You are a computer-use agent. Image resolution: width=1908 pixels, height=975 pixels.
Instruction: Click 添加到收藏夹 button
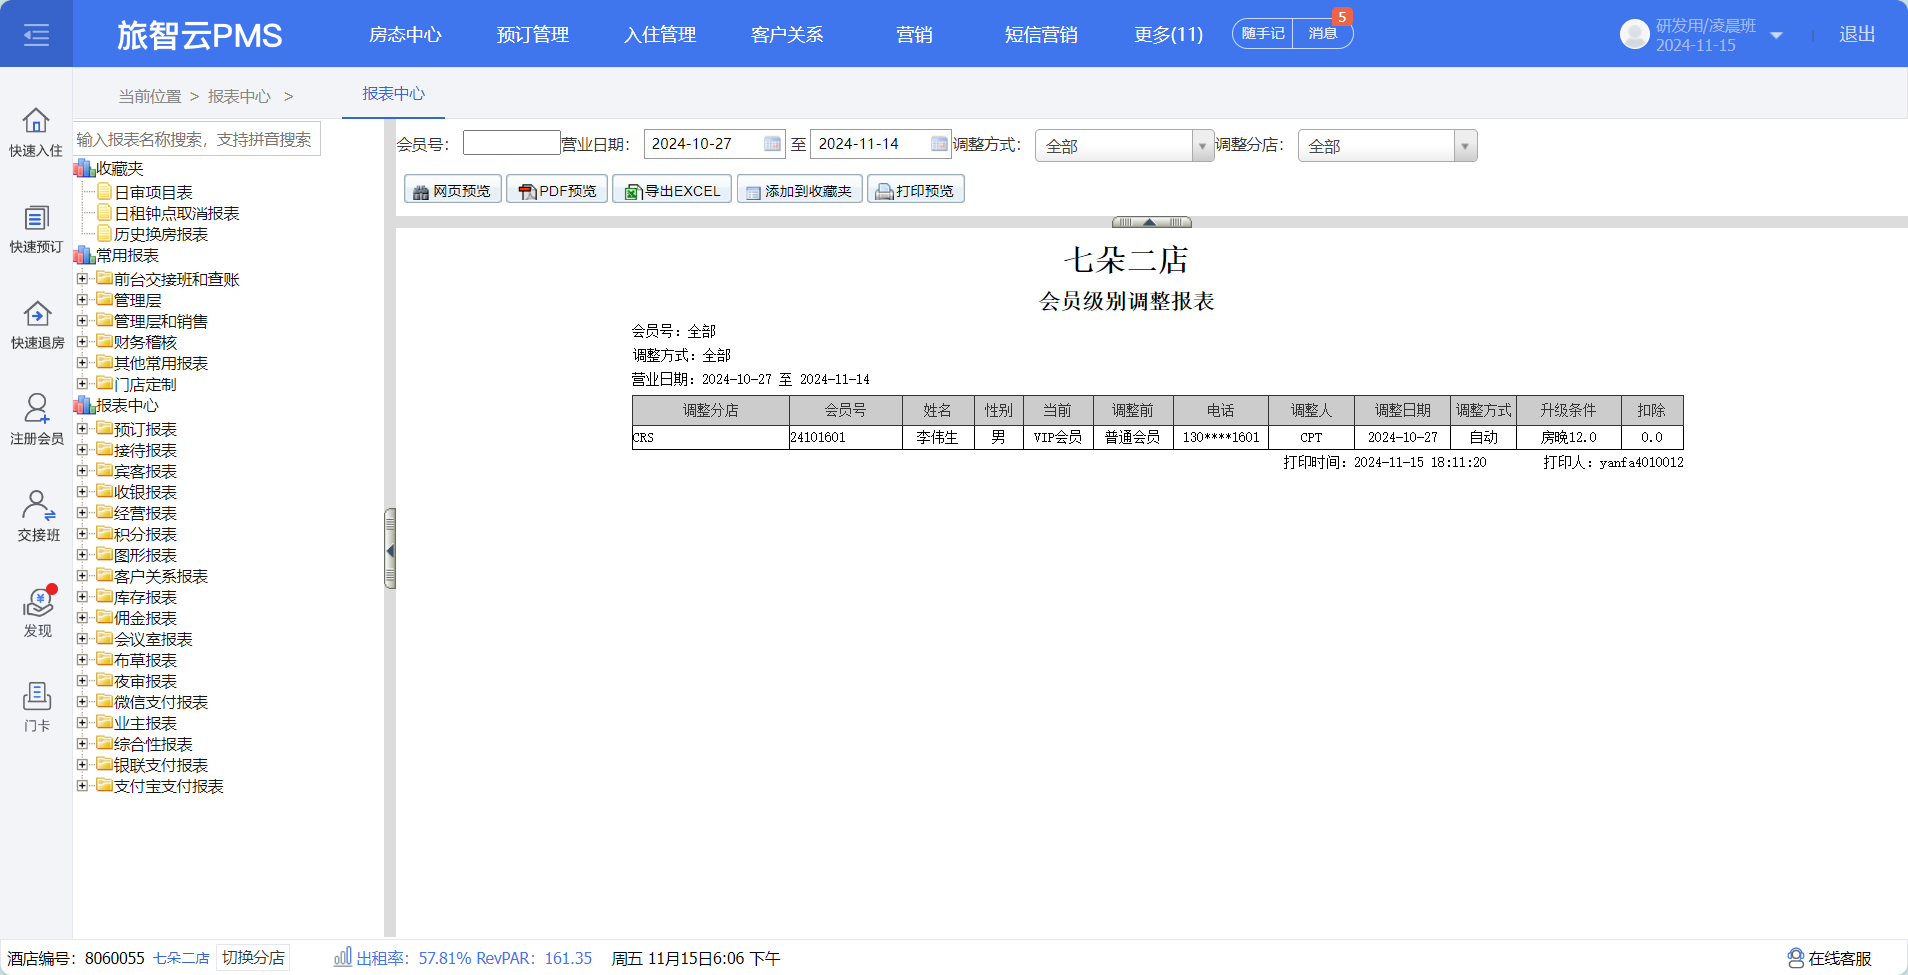coord(799,190)
